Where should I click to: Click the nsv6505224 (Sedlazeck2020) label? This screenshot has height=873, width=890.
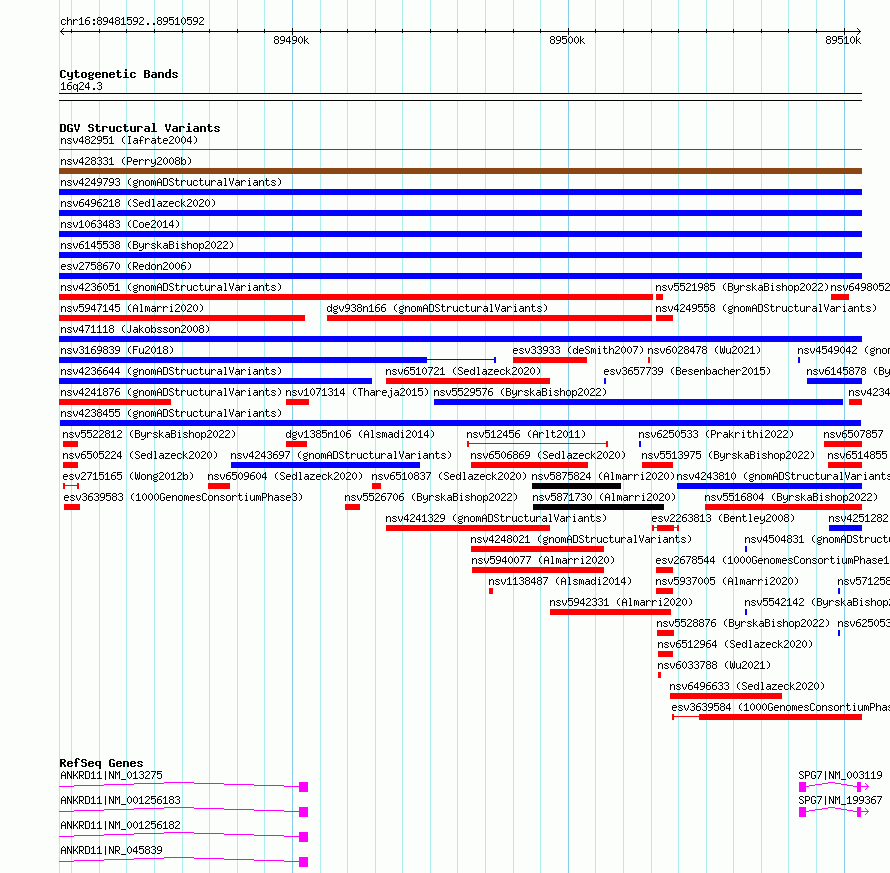140,455
